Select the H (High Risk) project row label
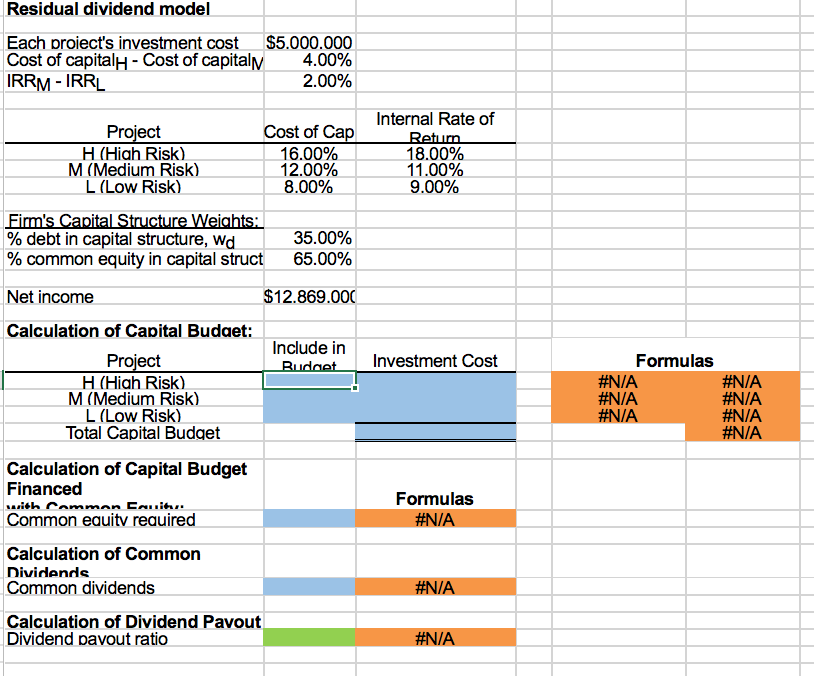Screen dimensions: 814x676 (134, 154)
